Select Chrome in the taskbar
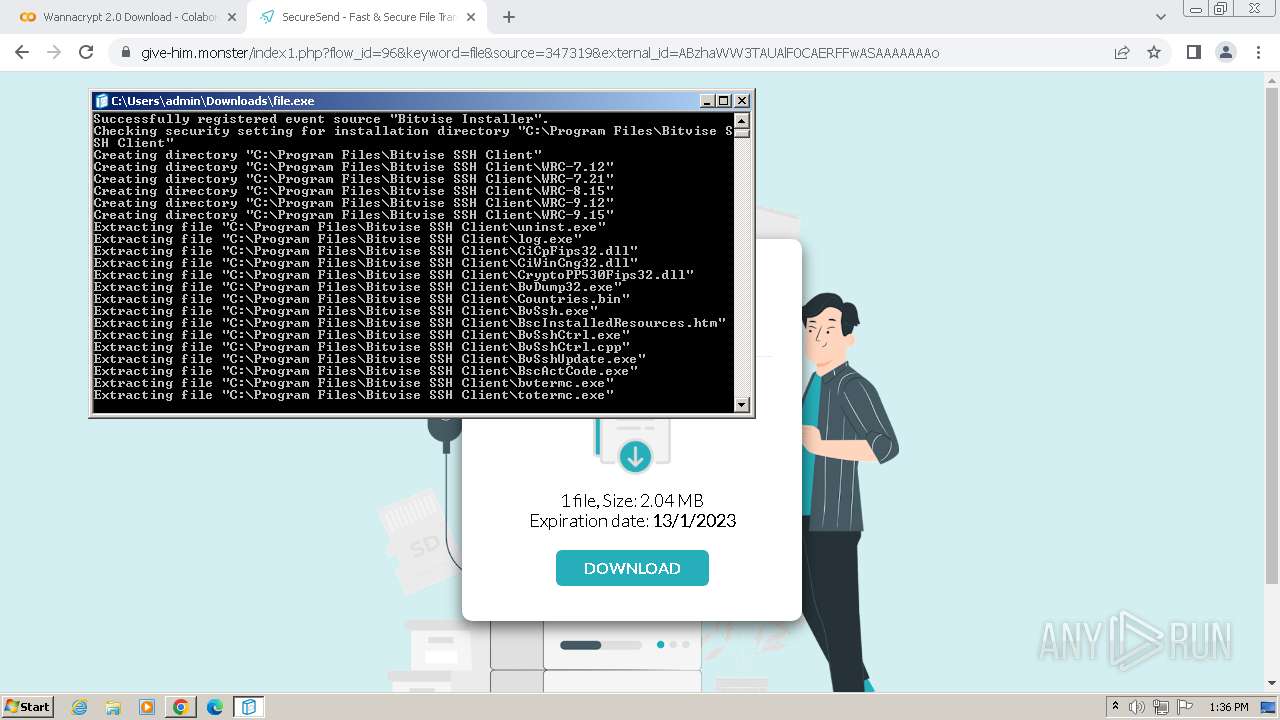 click(181, 707)
